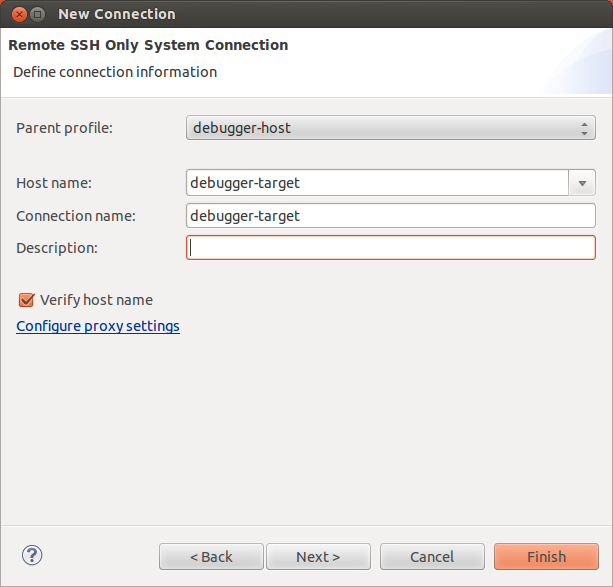Screen dimensions: 613x587
Task: Expand the Host name dropdown arrow
Action: (x=582, y=183)
